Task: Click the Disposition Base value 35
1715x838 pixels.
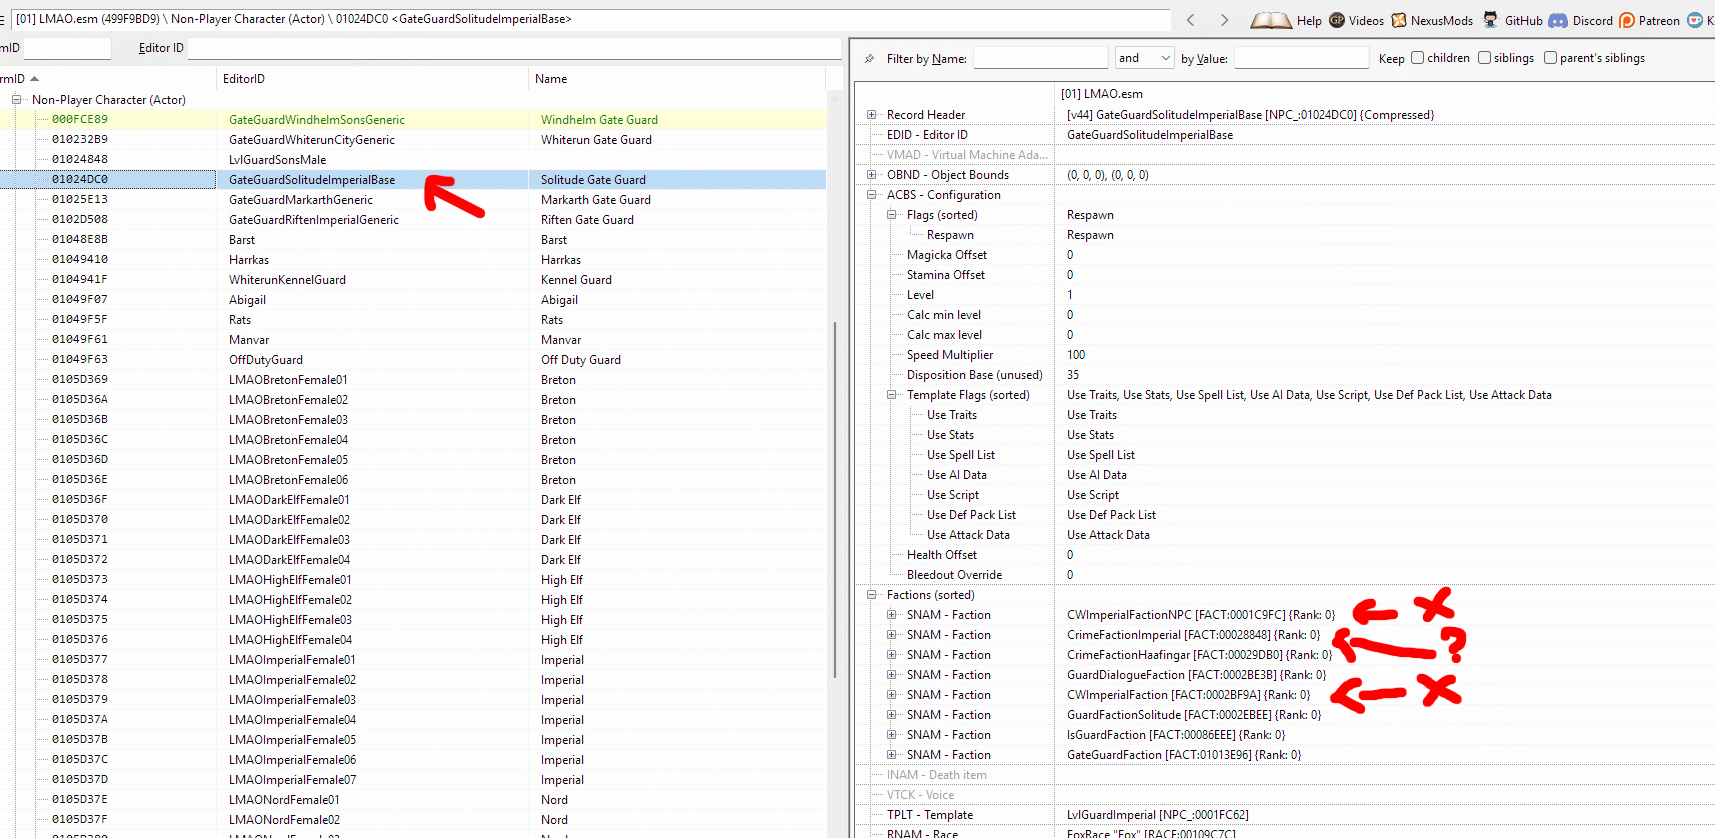Action: 1073,375
